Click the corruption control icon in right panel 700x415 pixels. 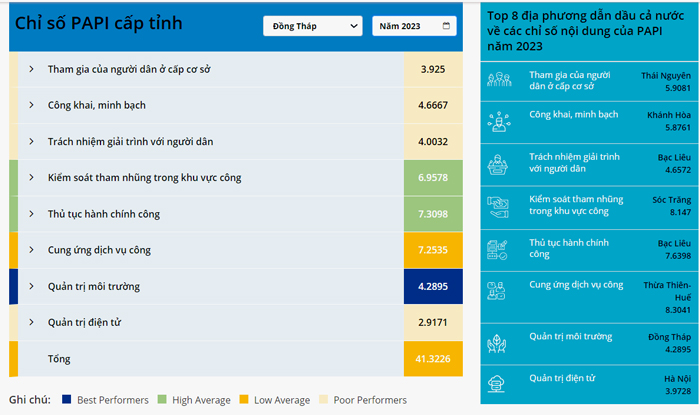497,206
